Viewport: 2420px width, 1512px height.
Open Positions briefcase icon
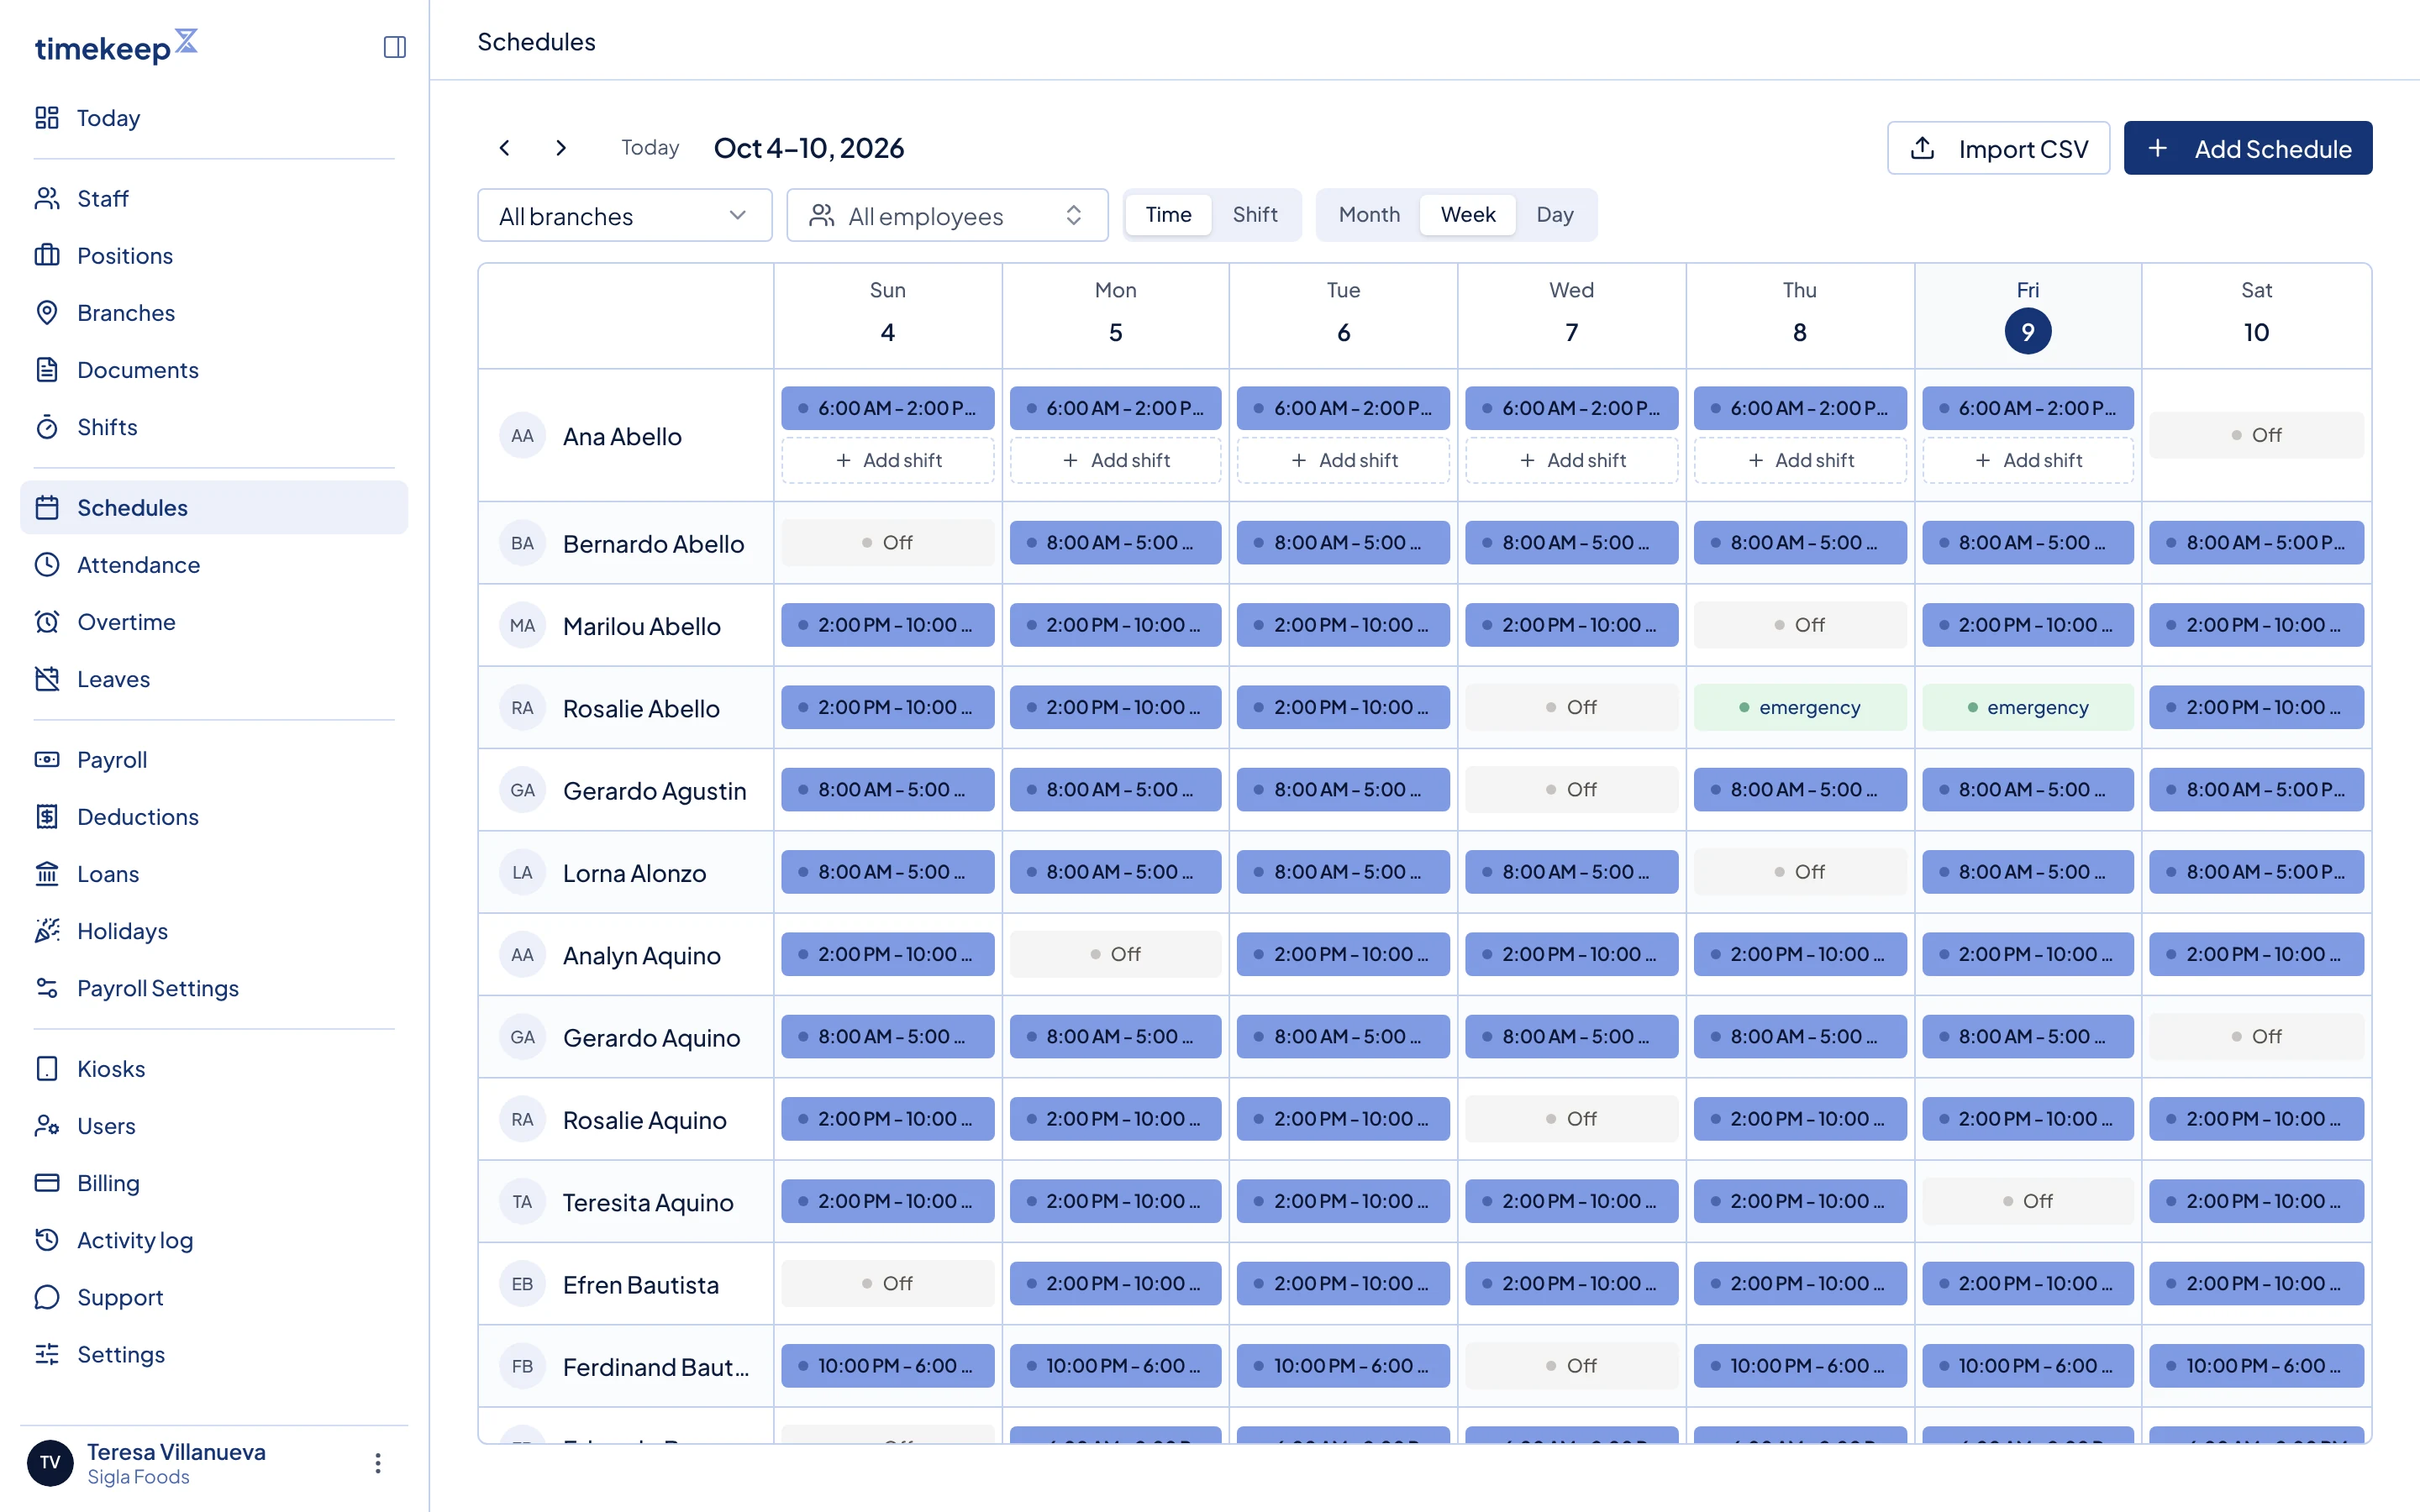[x=47, y=256]
